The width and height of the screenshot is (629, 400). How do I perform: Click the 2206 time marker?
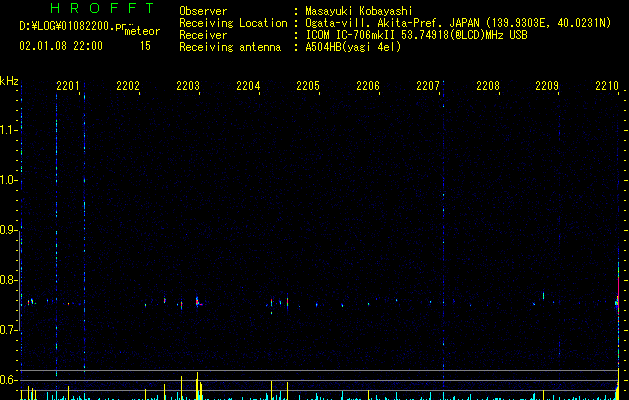(x=368, y=85)
